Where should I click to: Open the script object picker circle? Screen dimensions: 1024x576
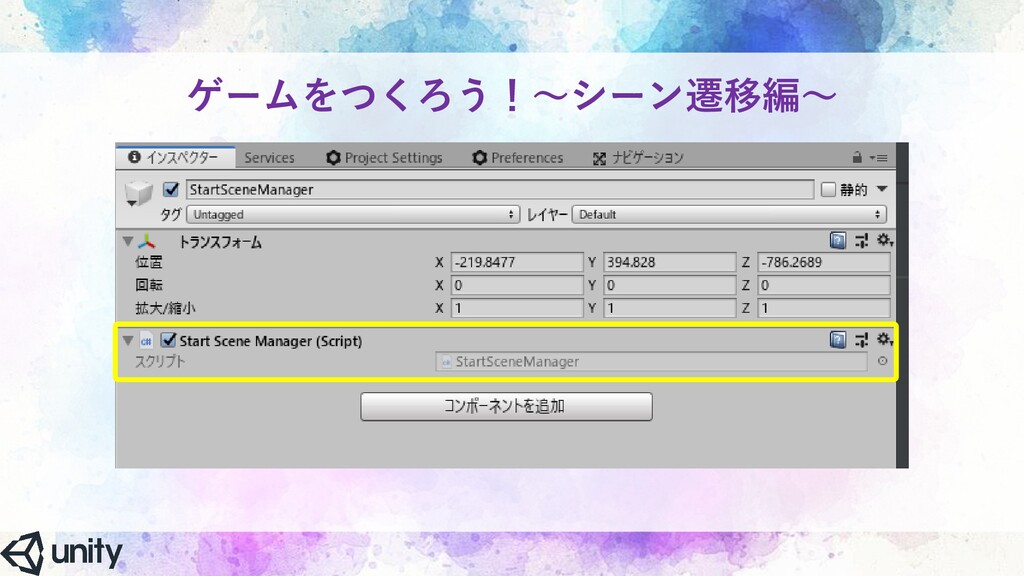click(882, 361)
